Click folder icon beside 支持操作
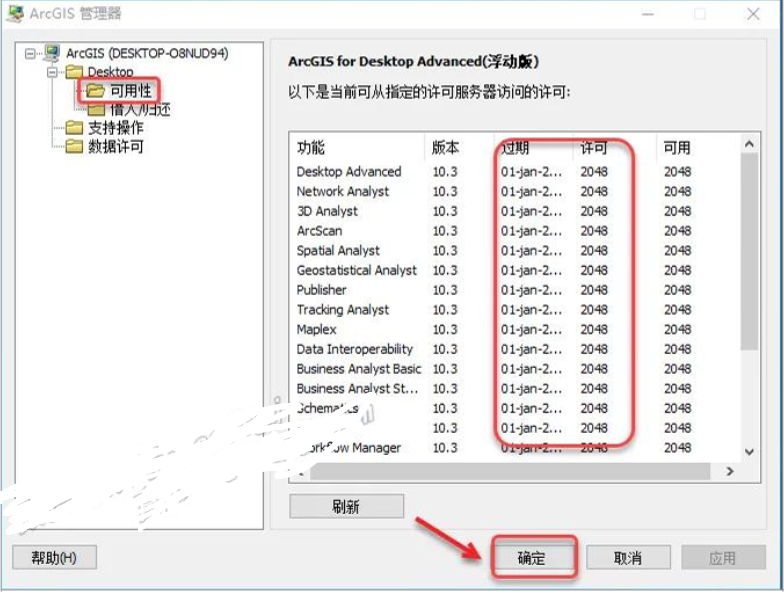Screen dimensions: 784x595 (74, 128)
